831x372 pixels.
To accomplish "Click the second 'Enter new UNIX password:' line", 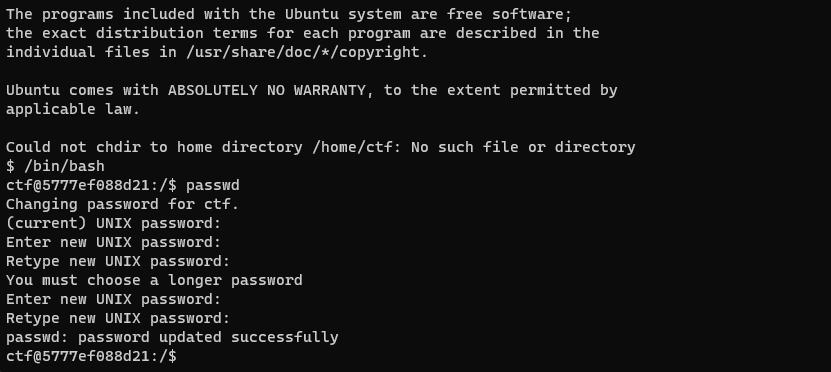I will (113, 299).
